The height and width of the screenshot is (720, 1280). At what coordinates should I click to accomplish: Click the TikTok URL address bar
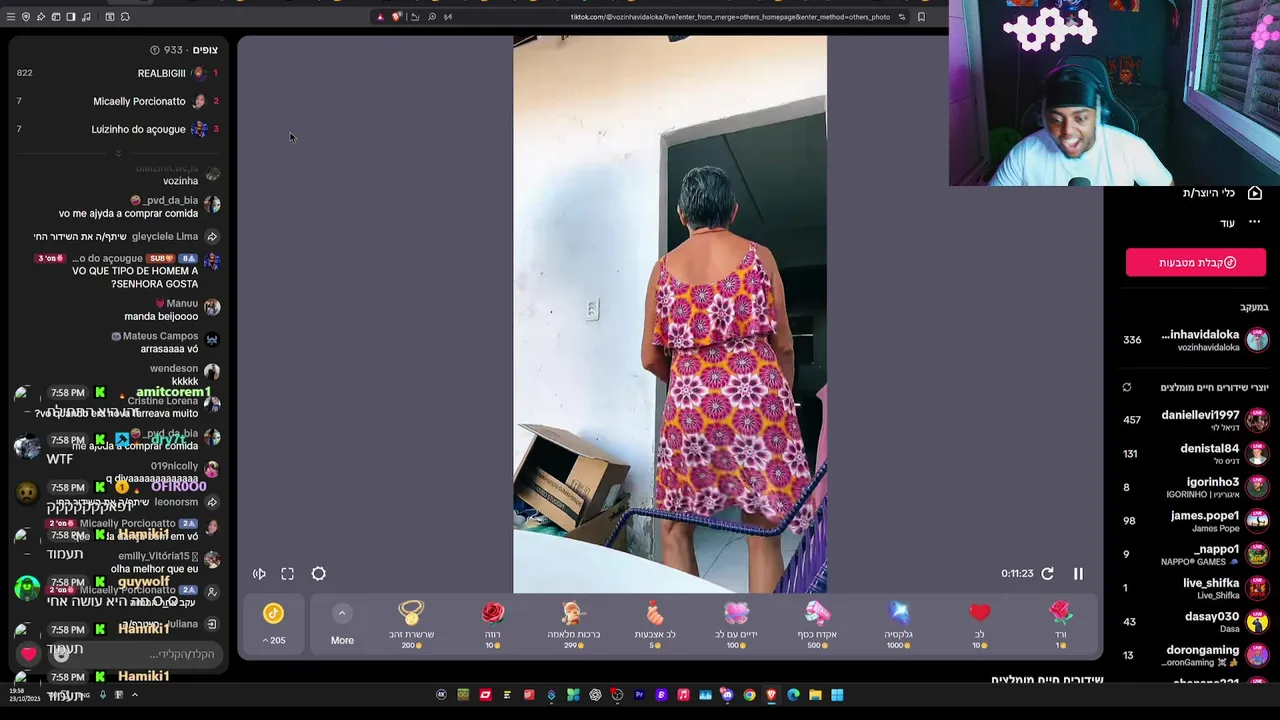[x=729, y=17]
